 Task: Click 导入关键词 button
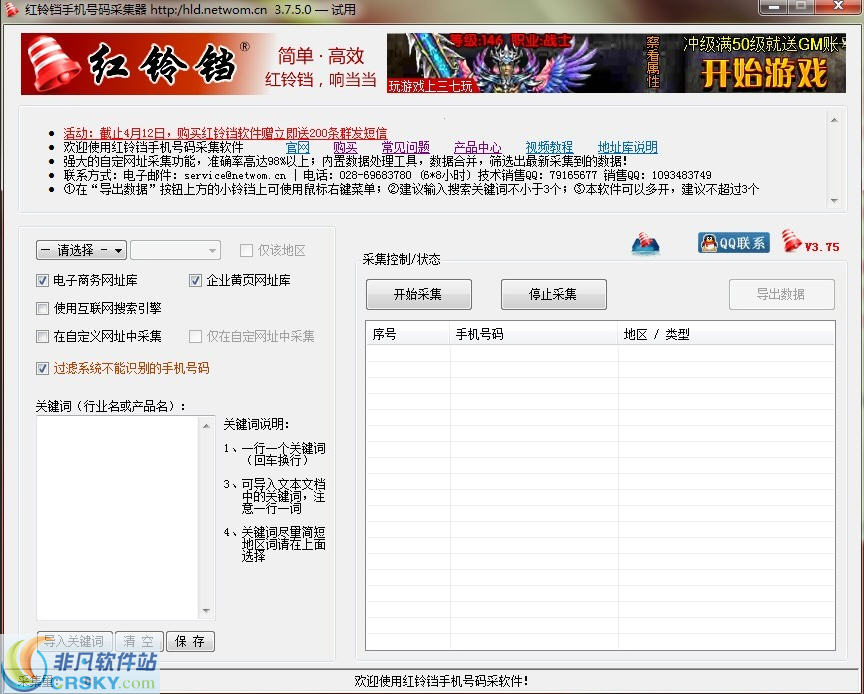[74, 641]
